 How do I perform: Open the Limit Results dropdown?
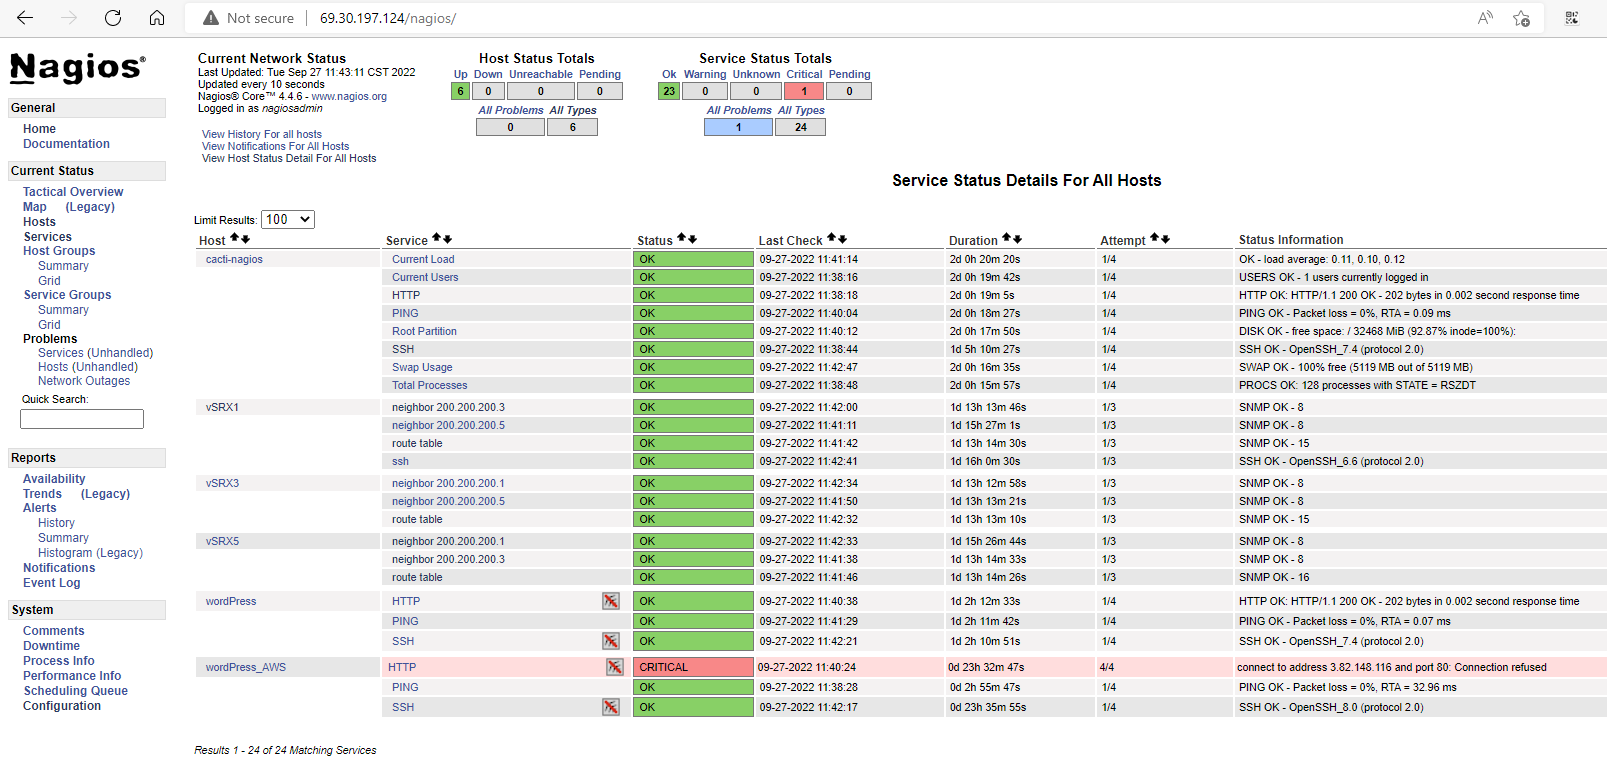(288, 220)
